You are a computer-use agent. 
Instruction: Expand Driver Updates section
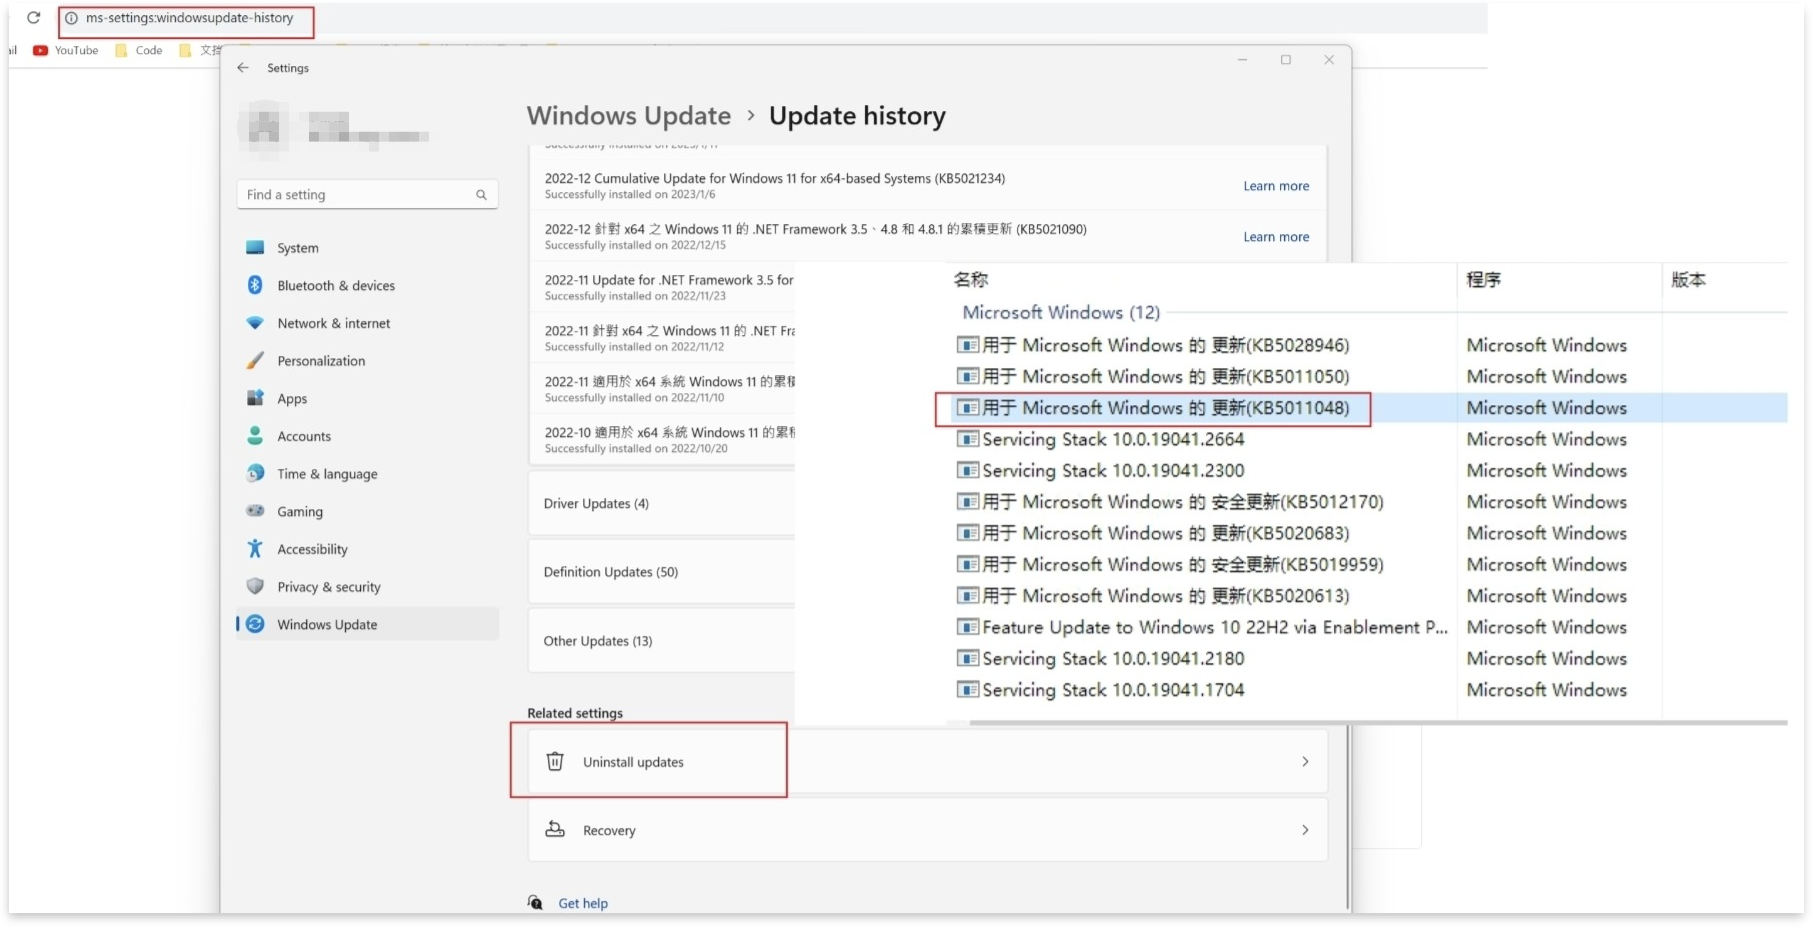tap(596, 503)
